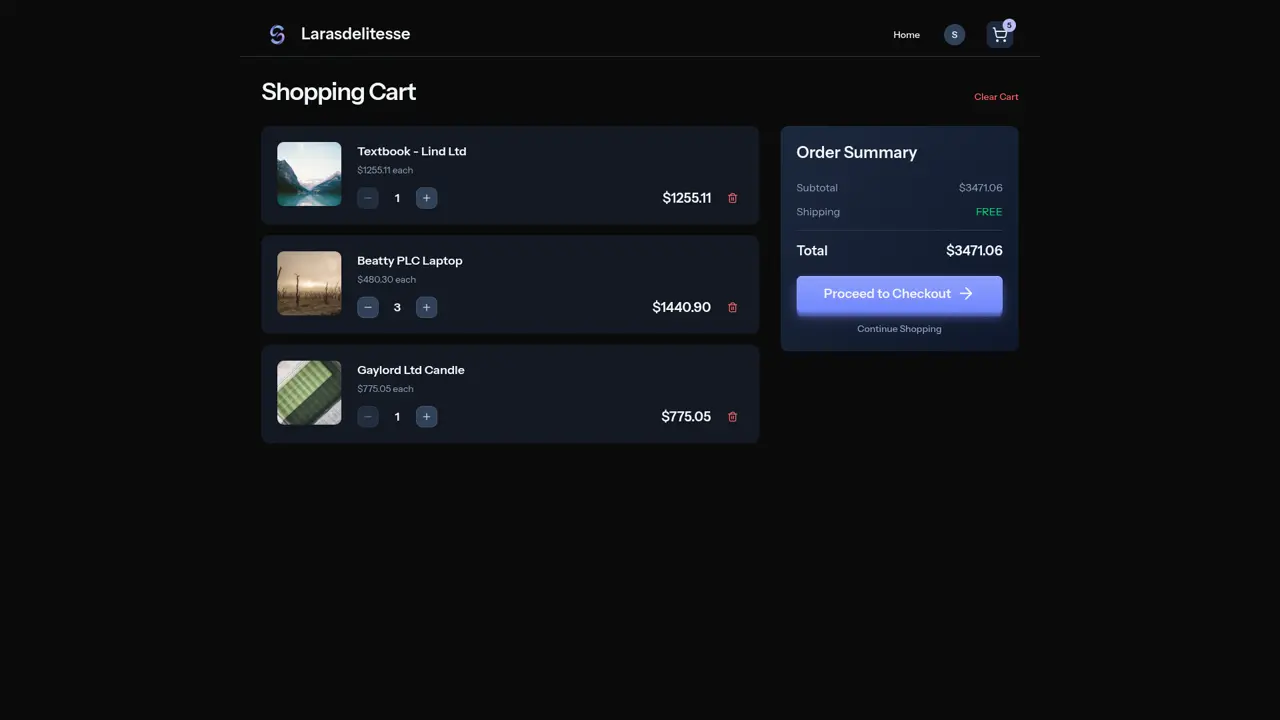Viewport: 1280px width, 720px height.
Task: Delete Gaylord Ltd Candle from cart
Action: pyautogui.click(x=732, y=417)
